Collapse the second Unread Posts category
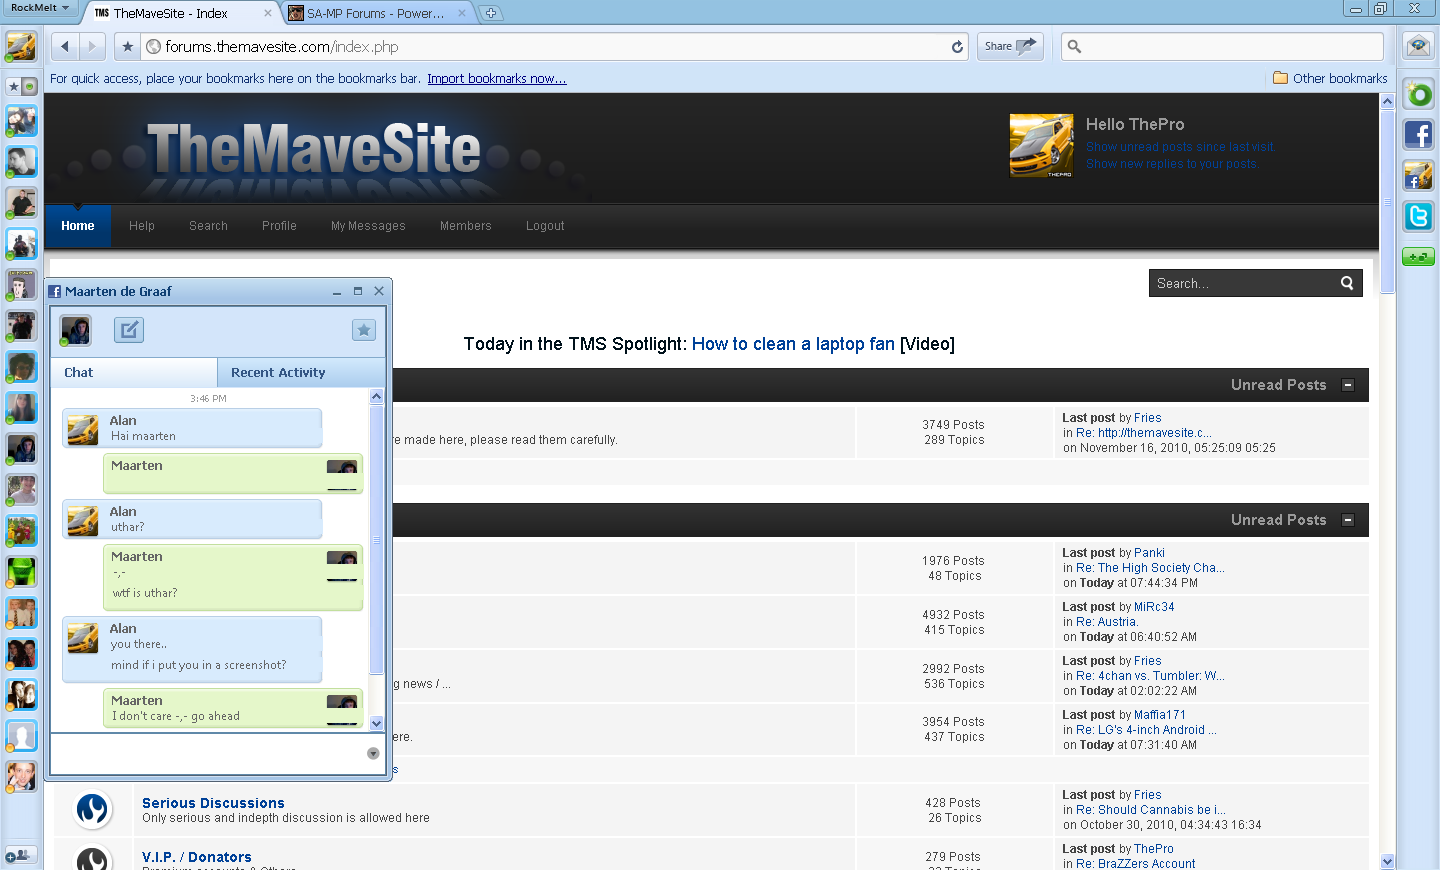Screen dimensions: 1440x870 click(1348, 520)
